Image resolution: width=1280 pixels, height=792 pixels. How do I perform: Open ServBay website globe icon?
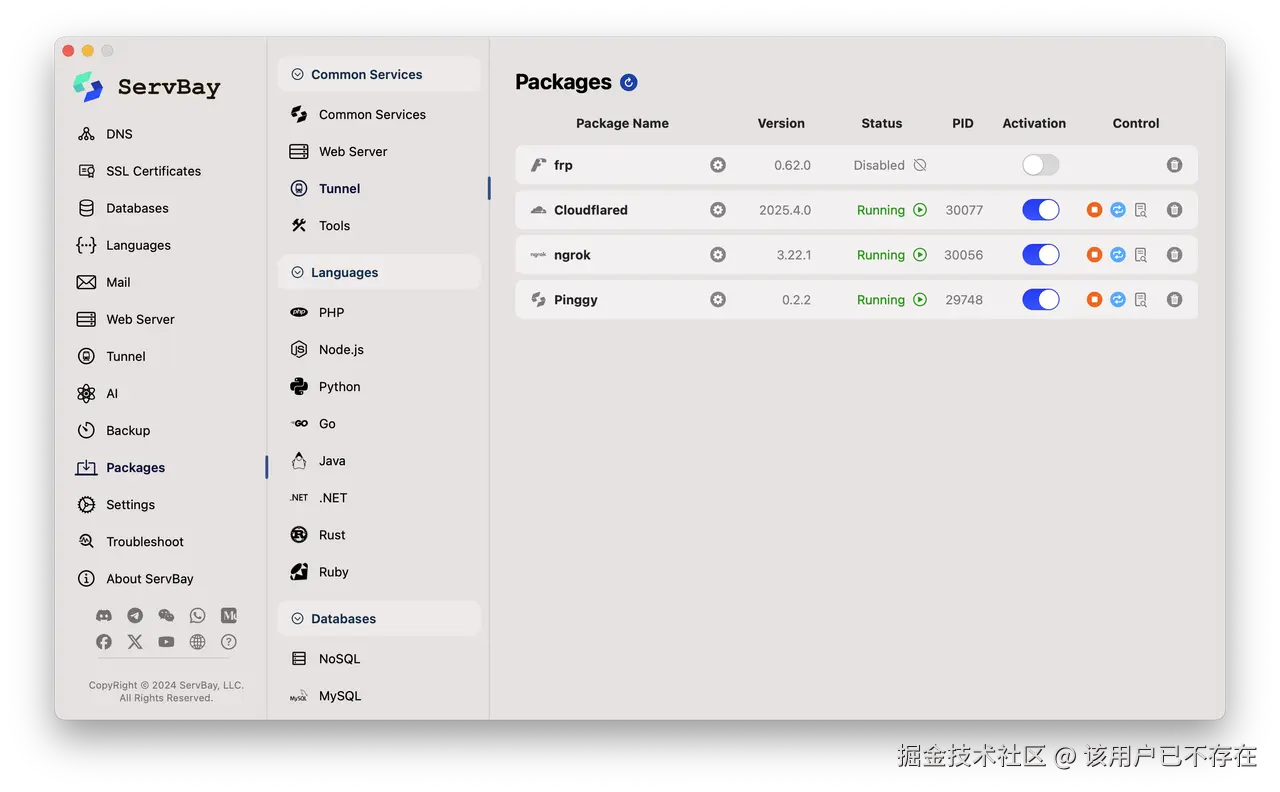pos(197,642)
